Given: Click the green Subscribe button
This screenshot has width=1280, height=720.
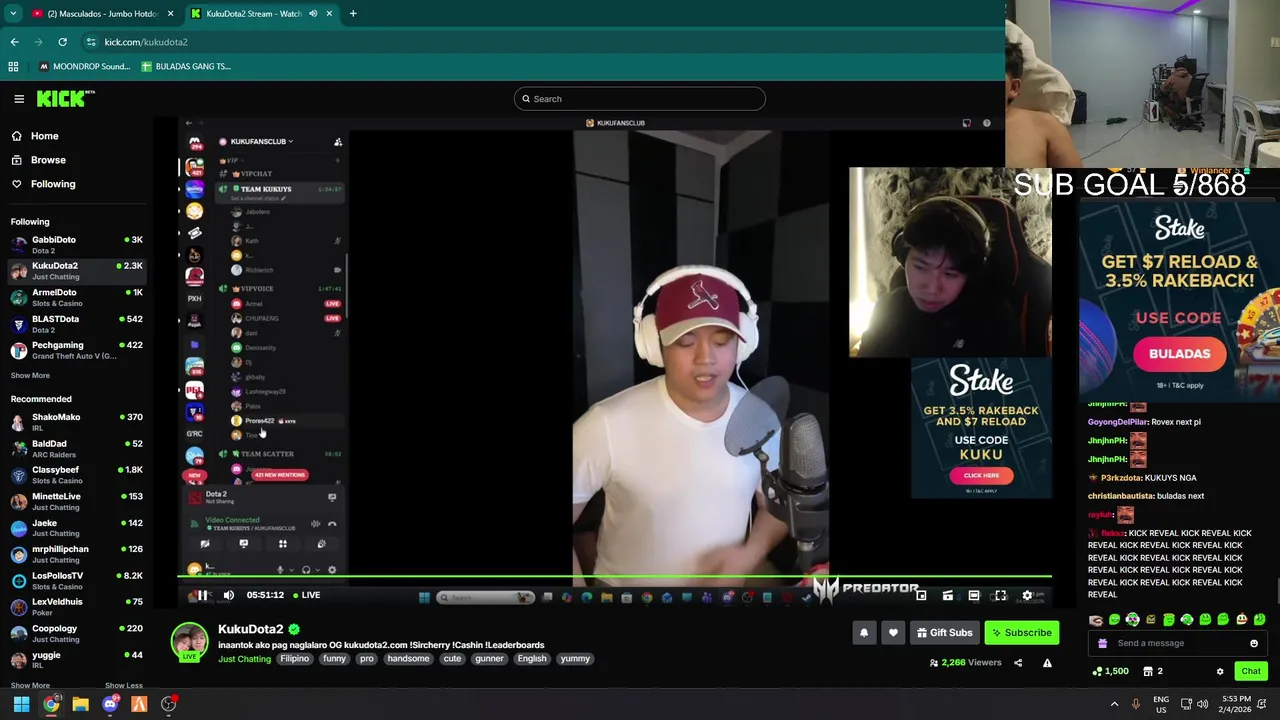Looking at the screenshot, I should coord(1020,632).
